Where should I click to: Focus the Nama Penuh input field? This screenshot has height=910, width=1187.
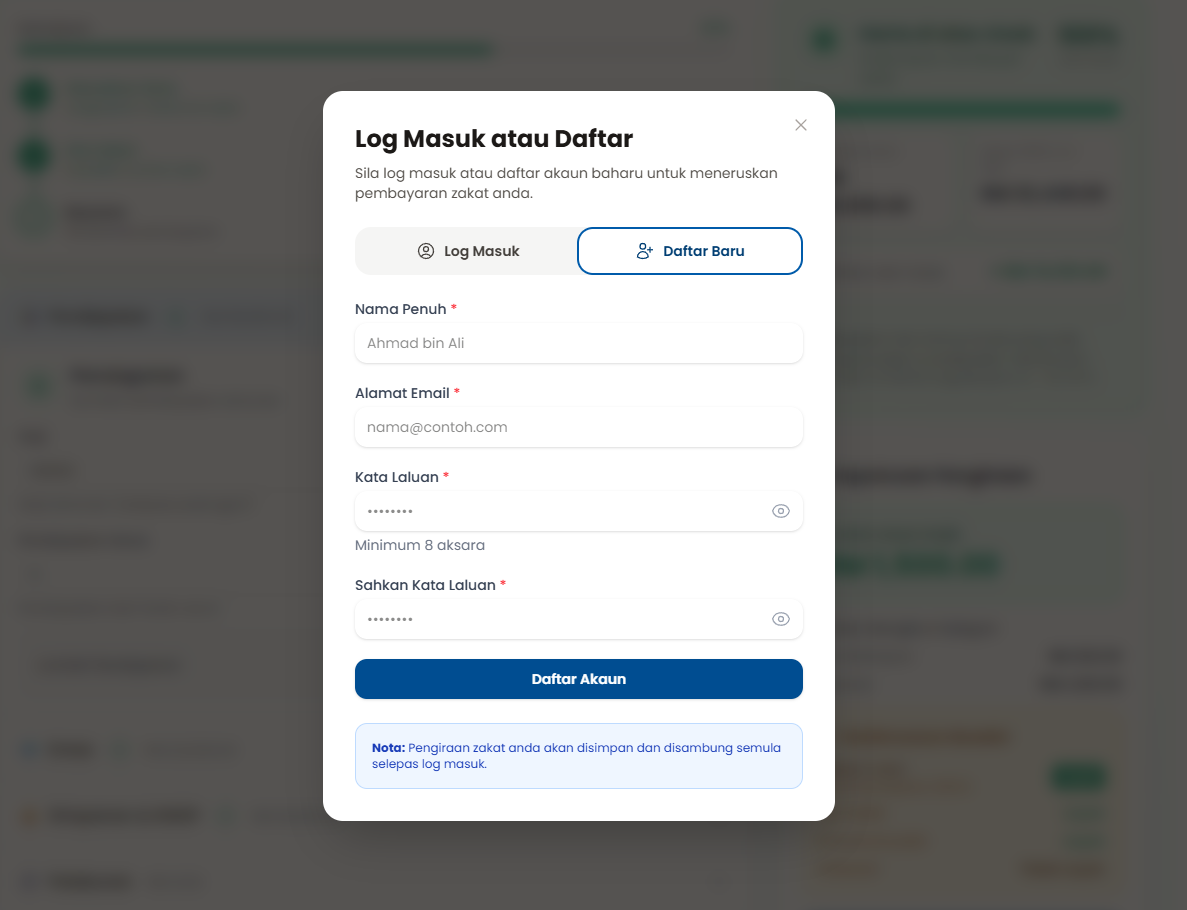point(578,343)
